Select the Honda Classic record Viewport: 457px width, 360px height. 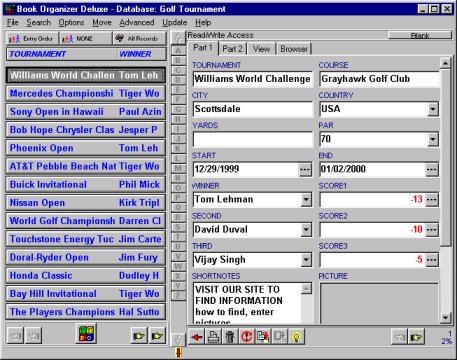tap(86, 275)
